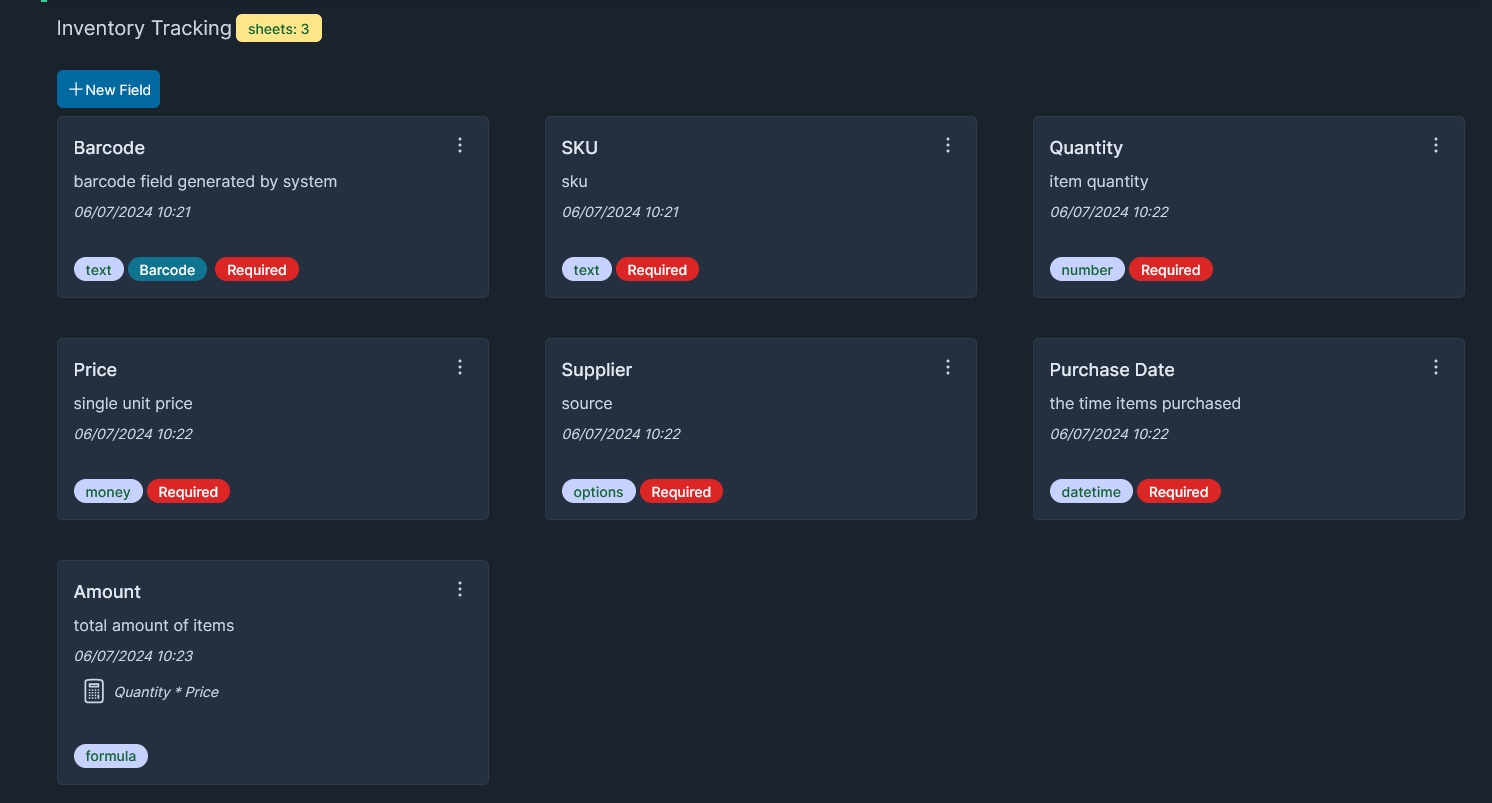
Task: Click the datetime tag on Purchase Date card
Action: tap(1091, 492)
